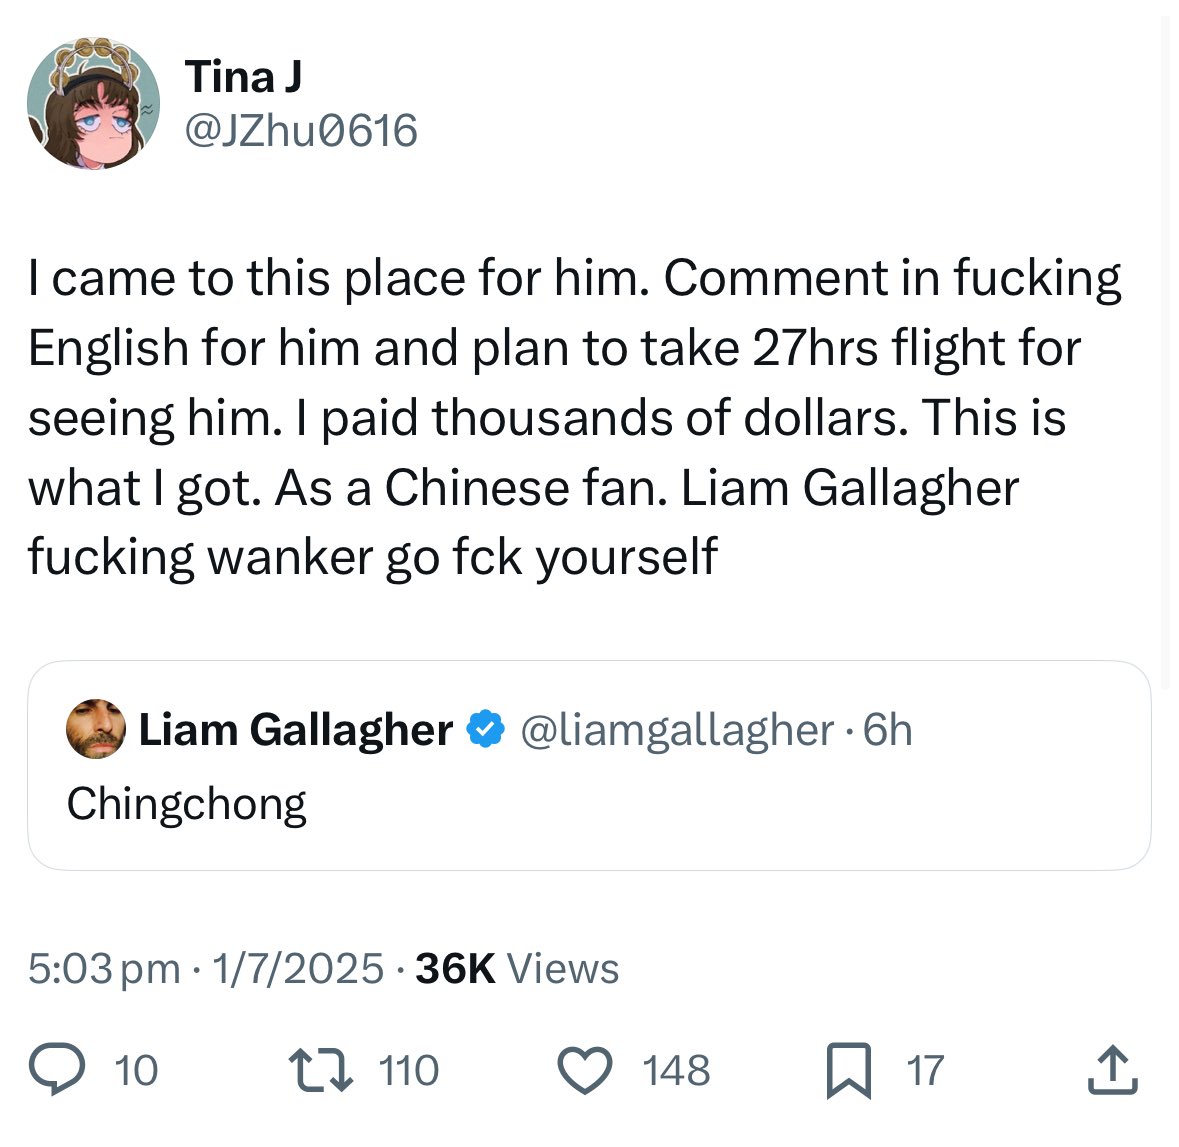Viewport: 1179px width, 1147px height.
Task: Open the Tina J display name
Action: 243,76
